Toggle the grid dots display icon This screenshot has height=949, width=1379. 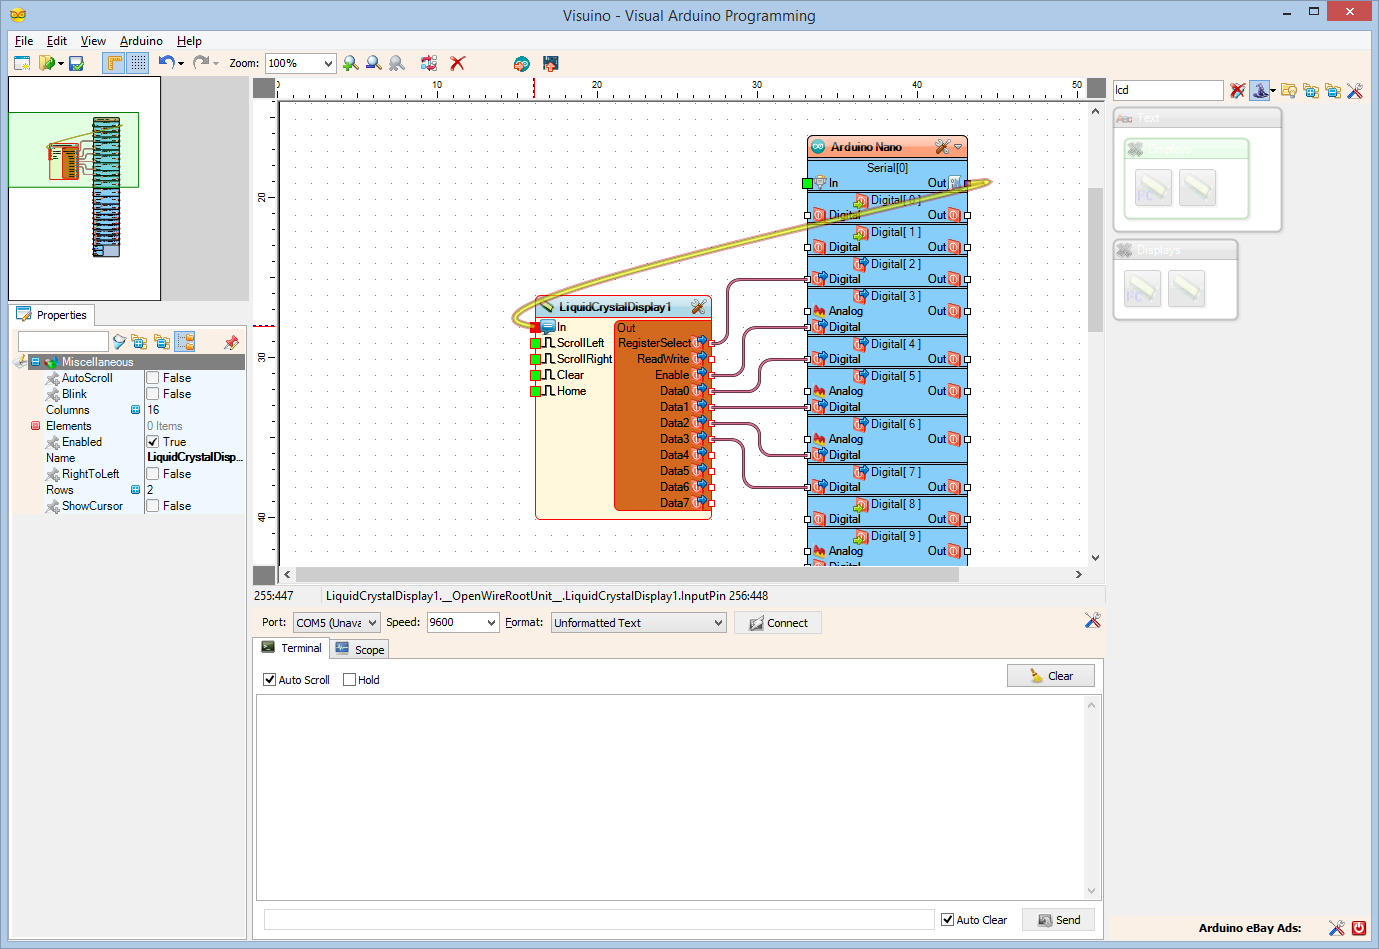138,63
